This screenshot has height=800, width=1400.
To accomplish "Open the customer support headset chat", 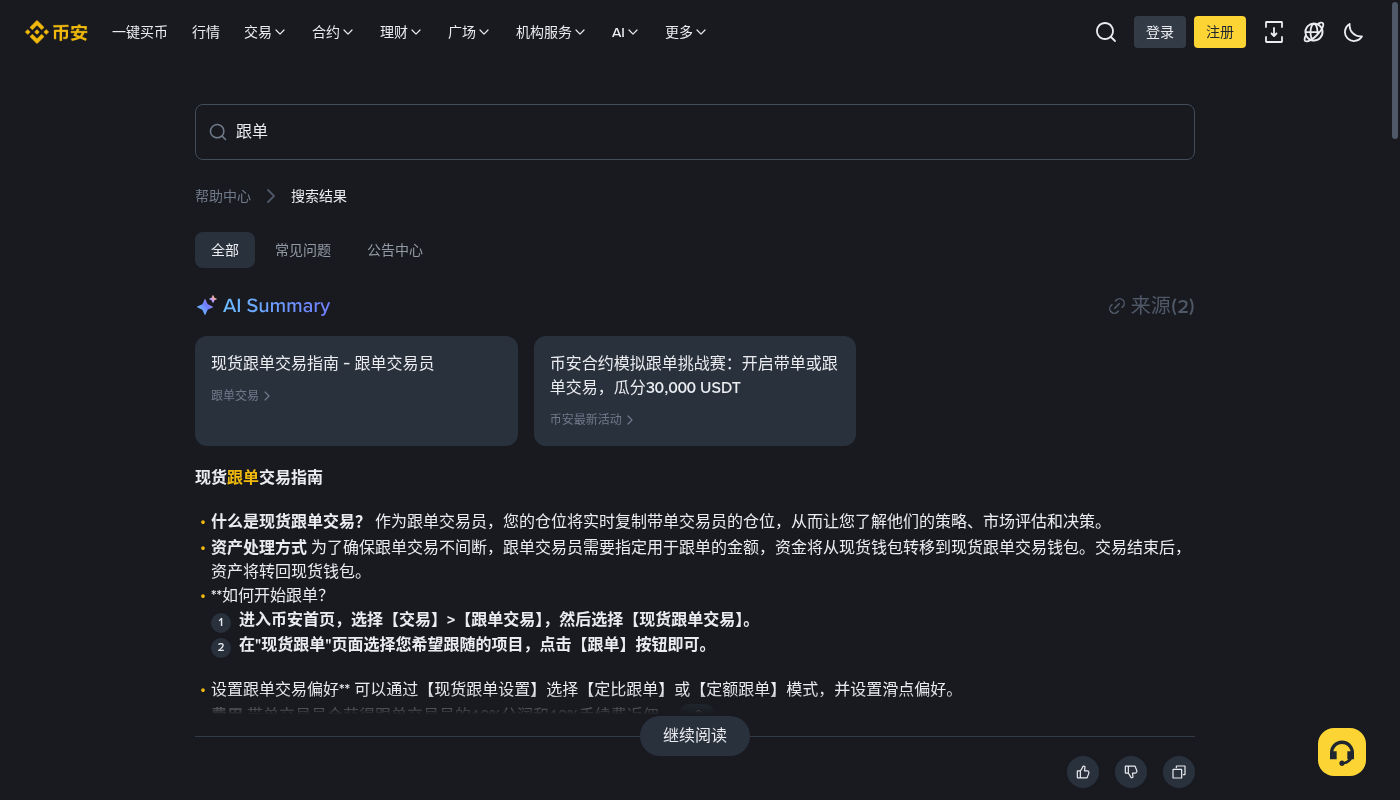I will 1342,752.
